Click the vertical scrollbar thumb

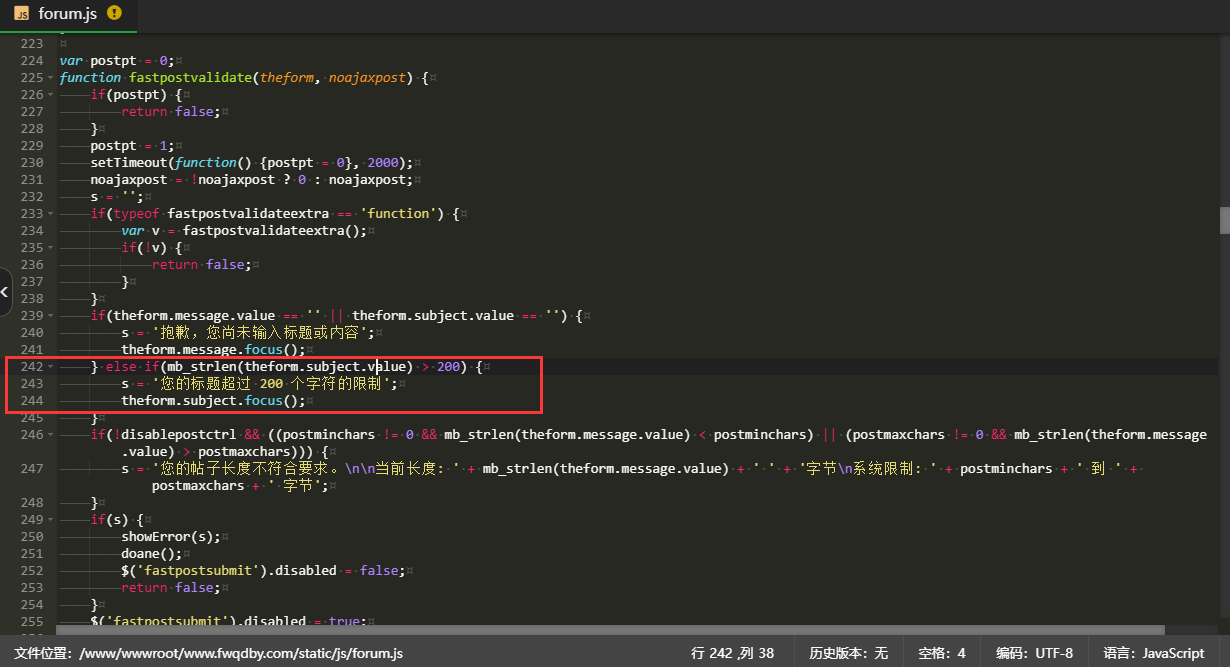[x=1223, y=220]
